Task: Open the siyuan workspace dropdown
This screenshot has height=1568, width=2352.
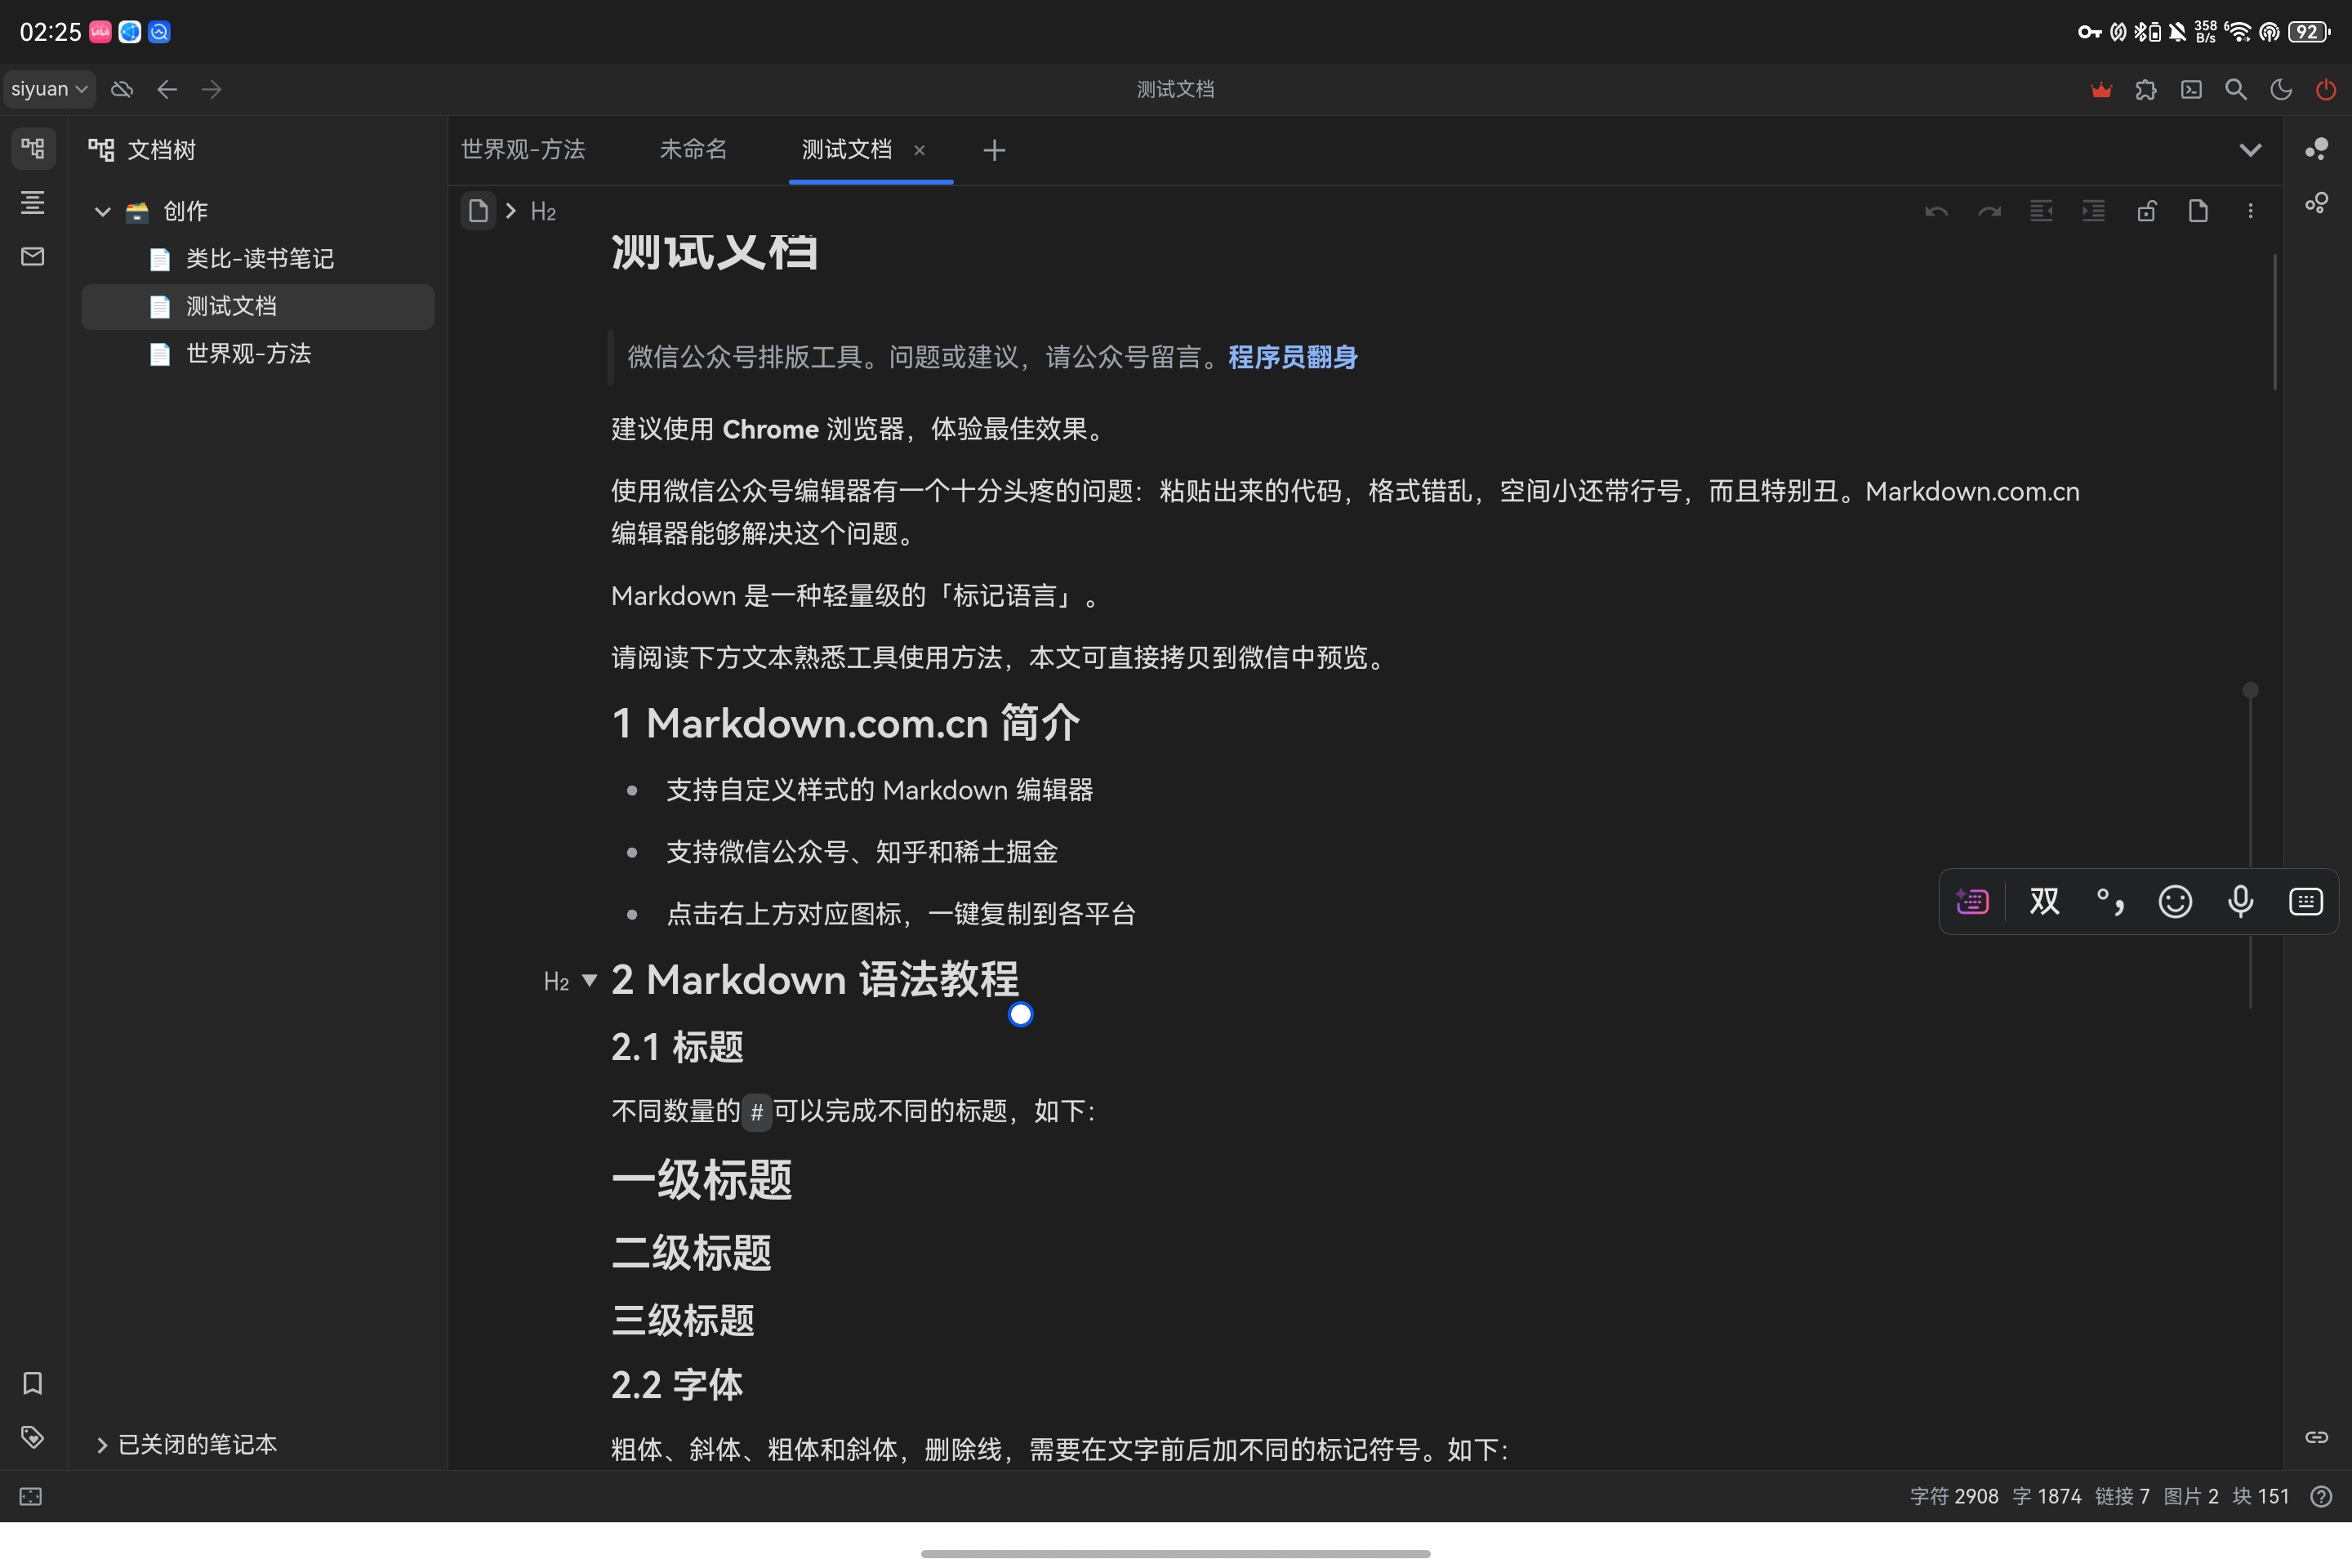Action: click(48, 88)
